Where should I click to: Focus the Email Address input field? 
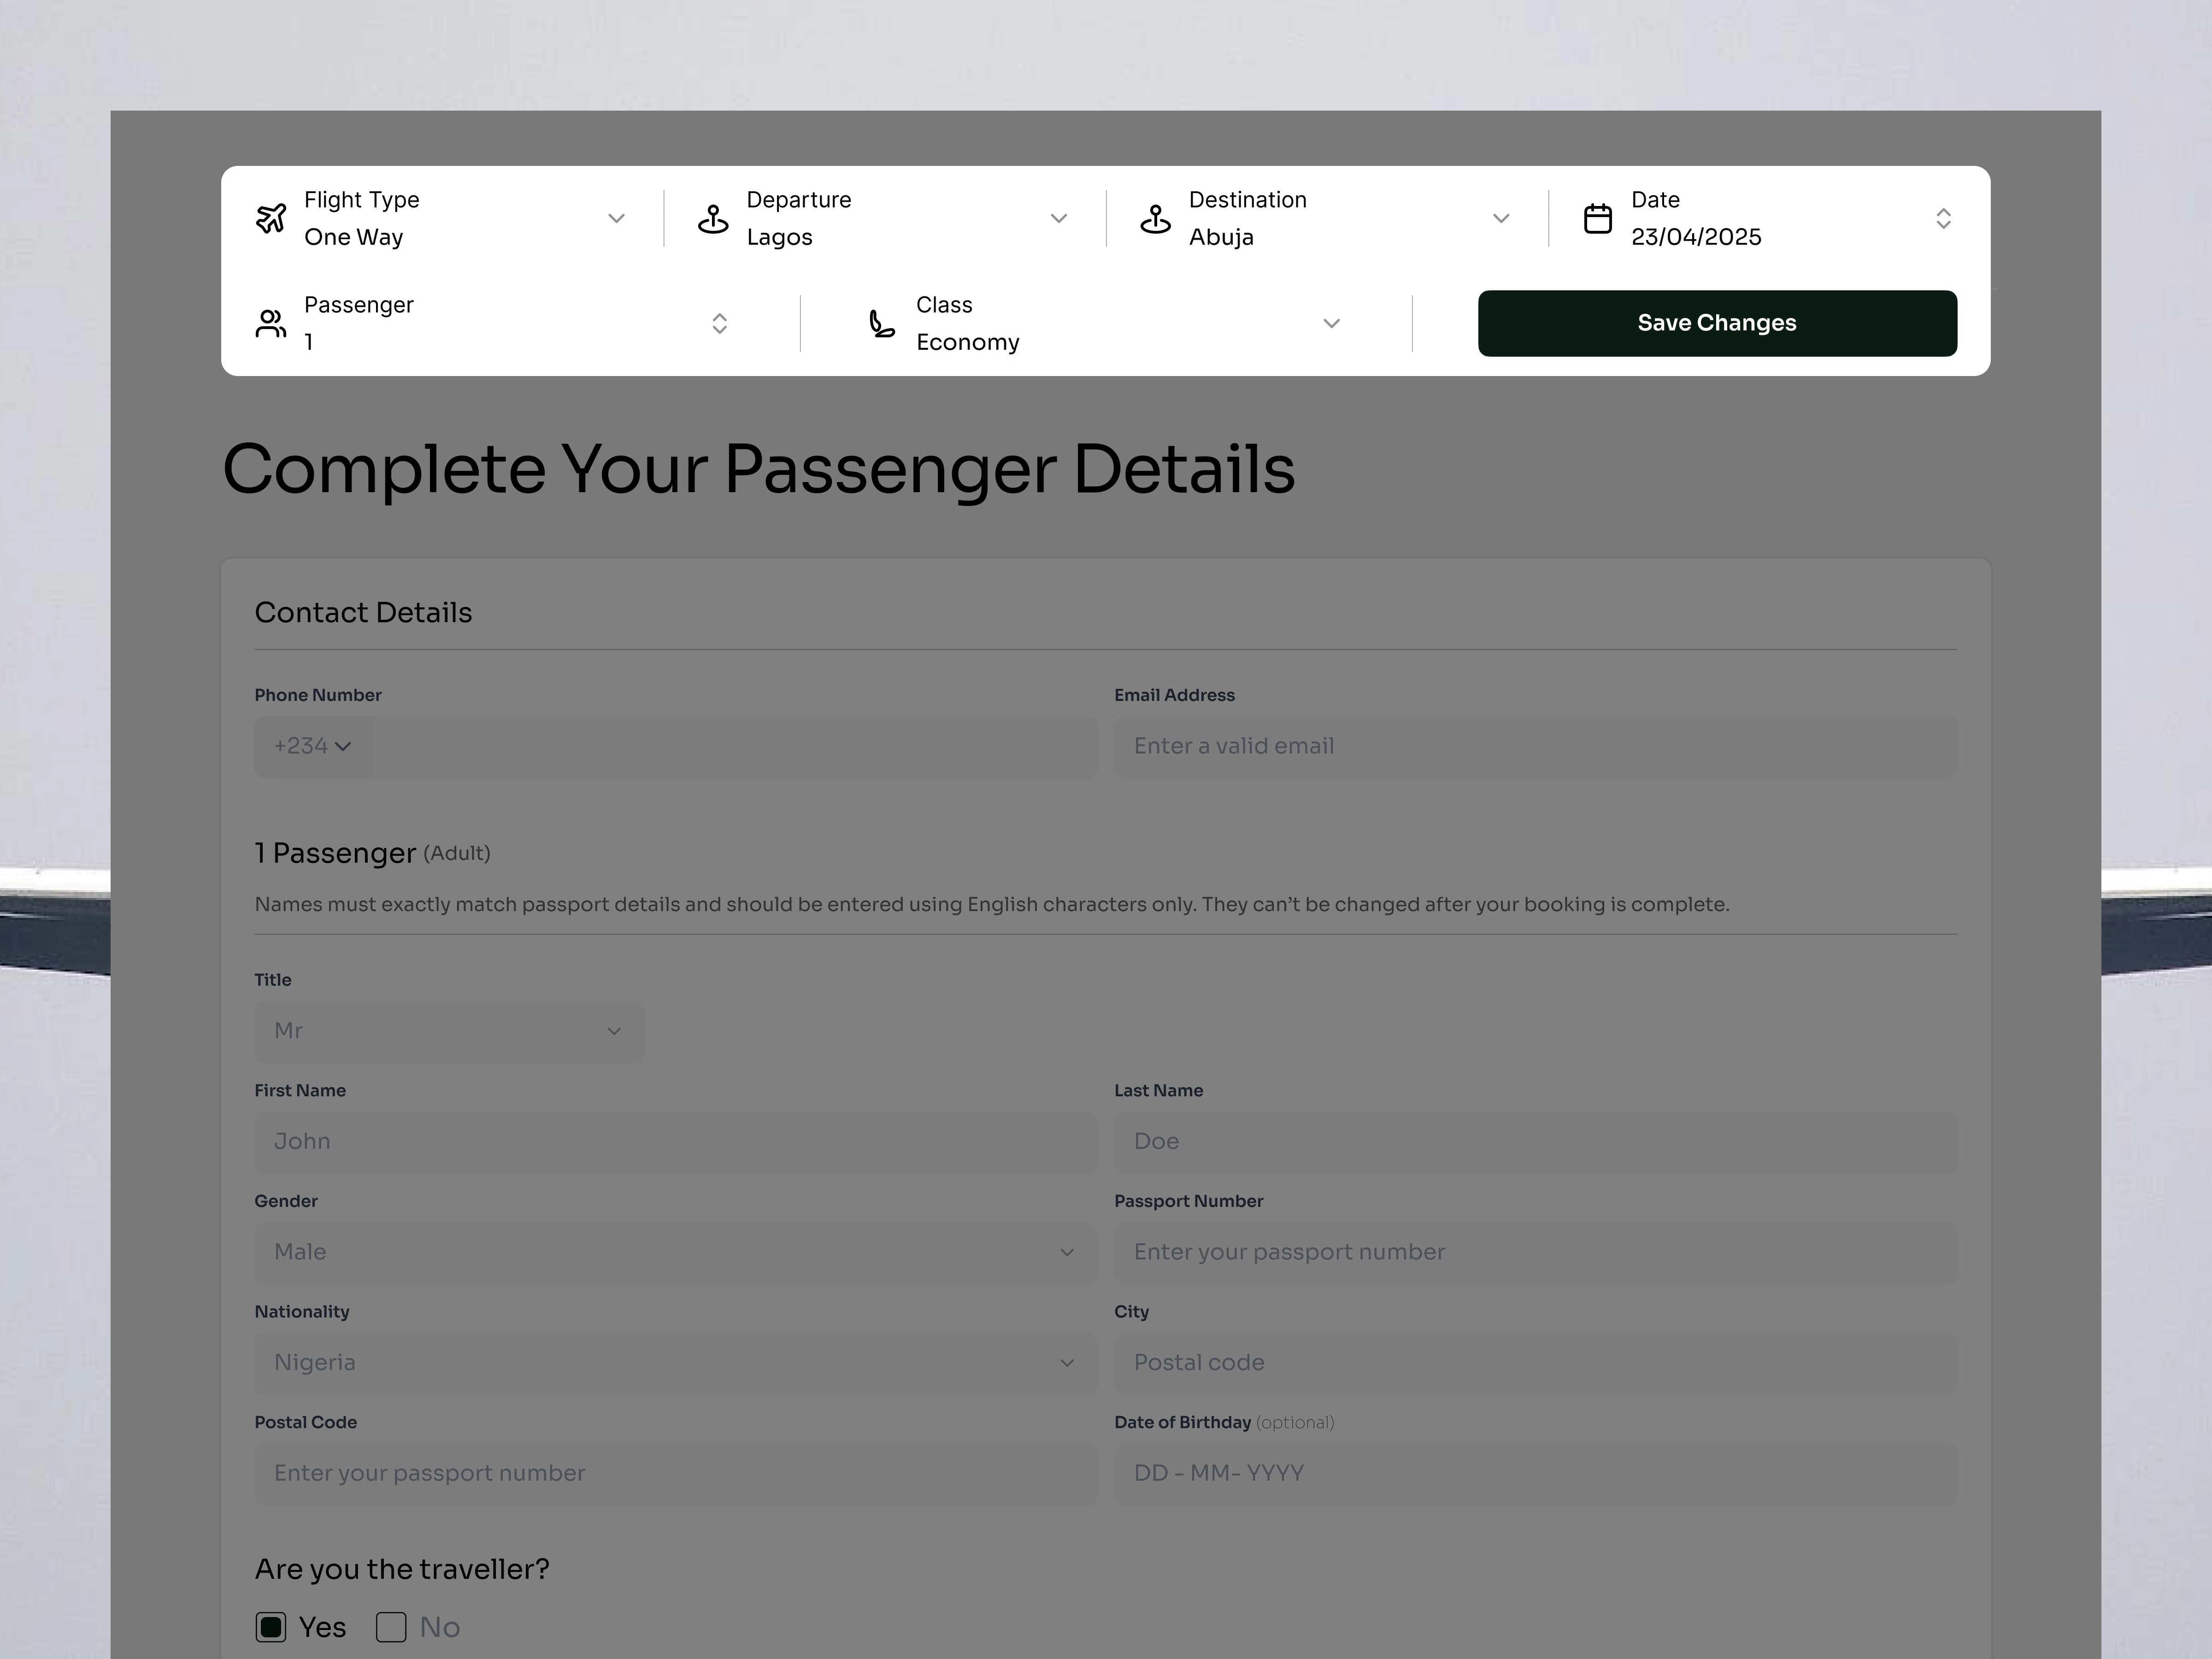(1535, 746)
